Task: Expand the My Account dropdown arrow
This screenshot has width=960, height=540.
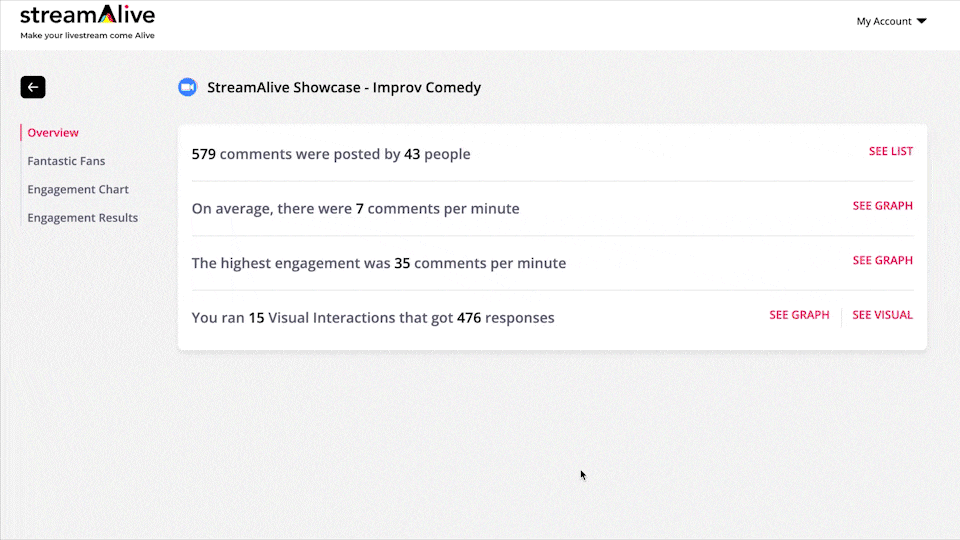Action: tap(922, 21)
